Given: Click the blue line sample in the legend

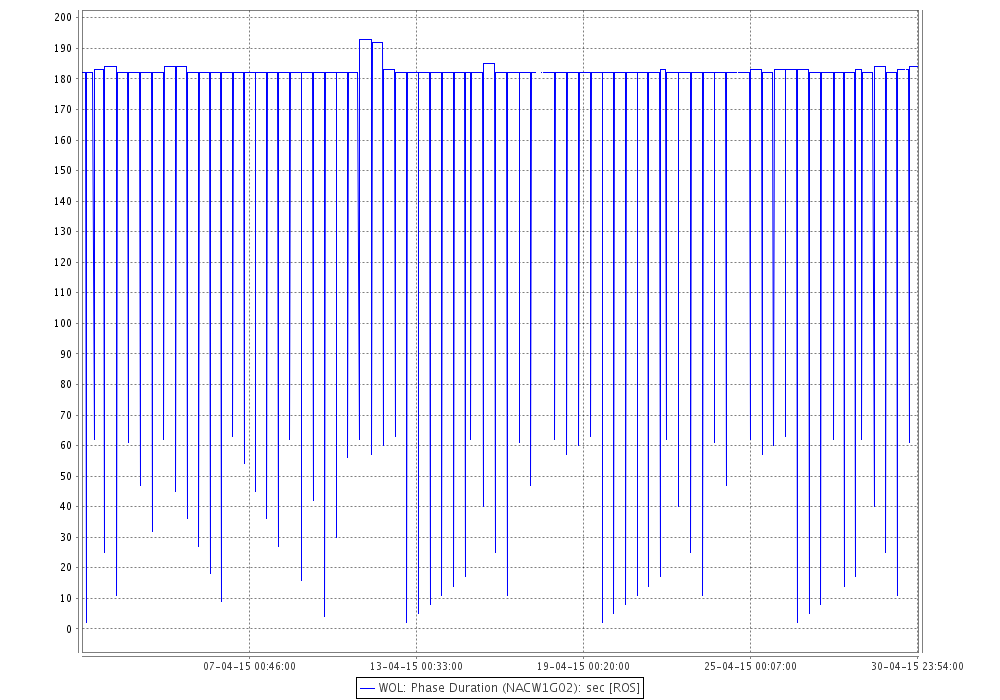Looking at the screenshot, I should point(367,689).
